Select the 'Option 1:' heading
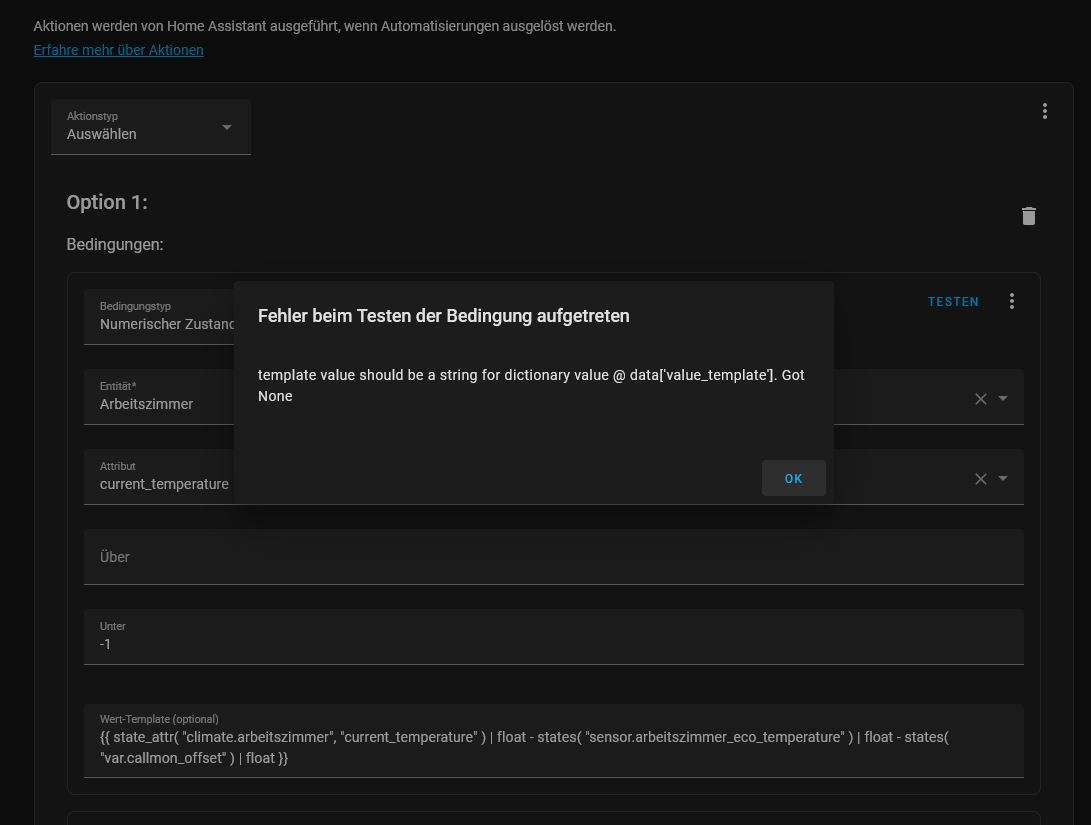 point(107,202)
